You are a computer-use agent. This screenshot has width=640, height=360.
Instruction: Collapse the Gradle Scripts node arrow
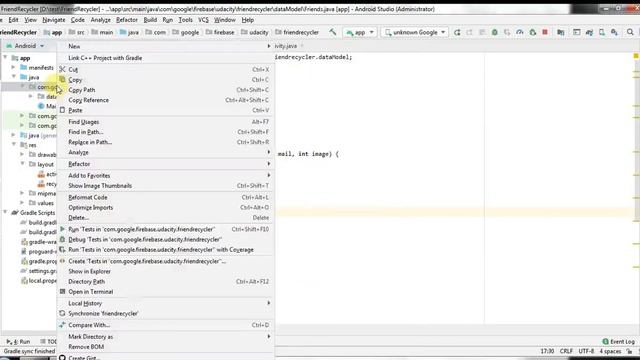(x=5, y=212)
